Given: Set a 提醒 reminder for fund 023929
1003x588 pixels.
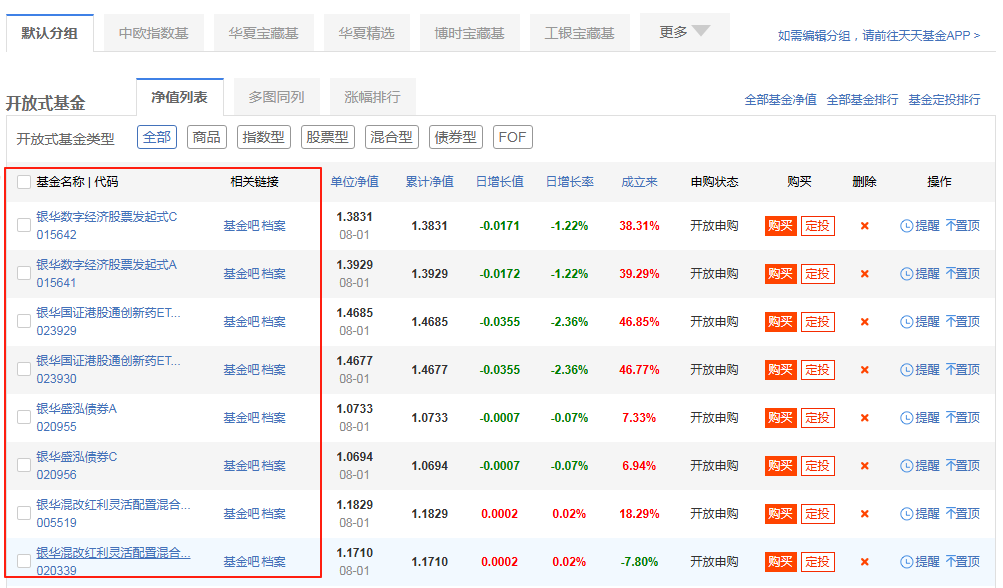Looking at the screenshot, I should (920, 322).
